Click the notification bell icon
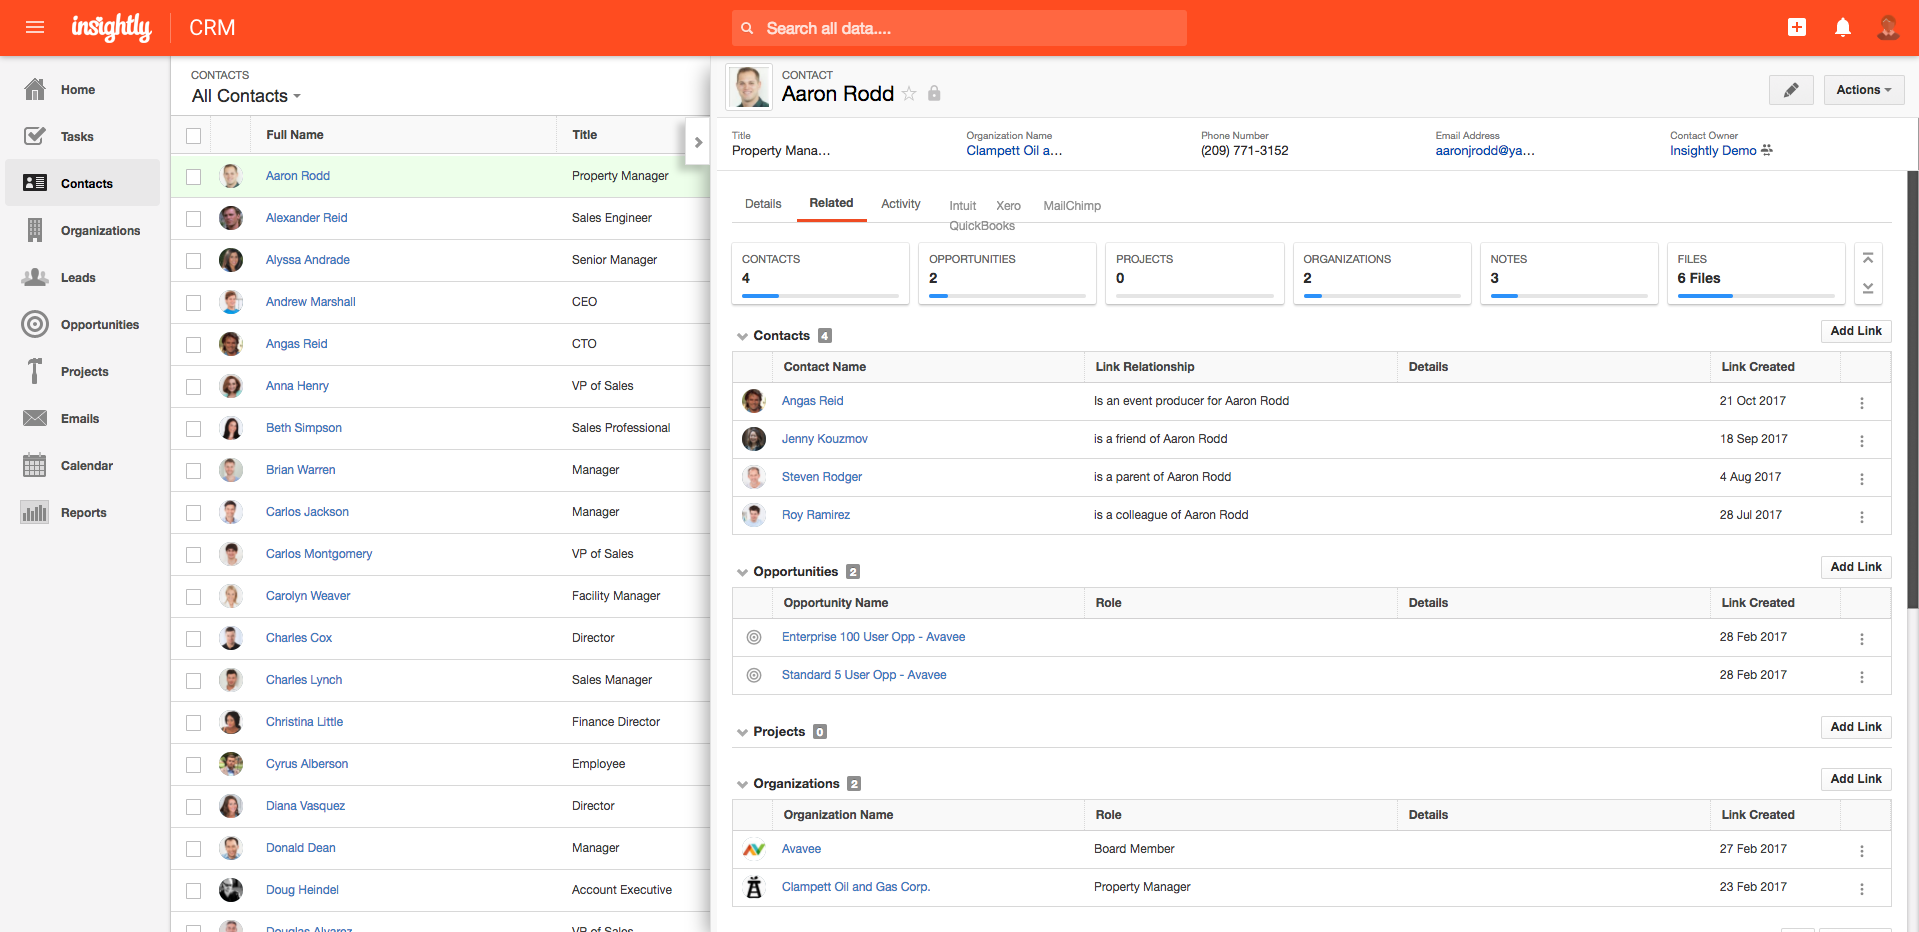This screenshot has height=932, width=1919. (x=1842, y=27)
